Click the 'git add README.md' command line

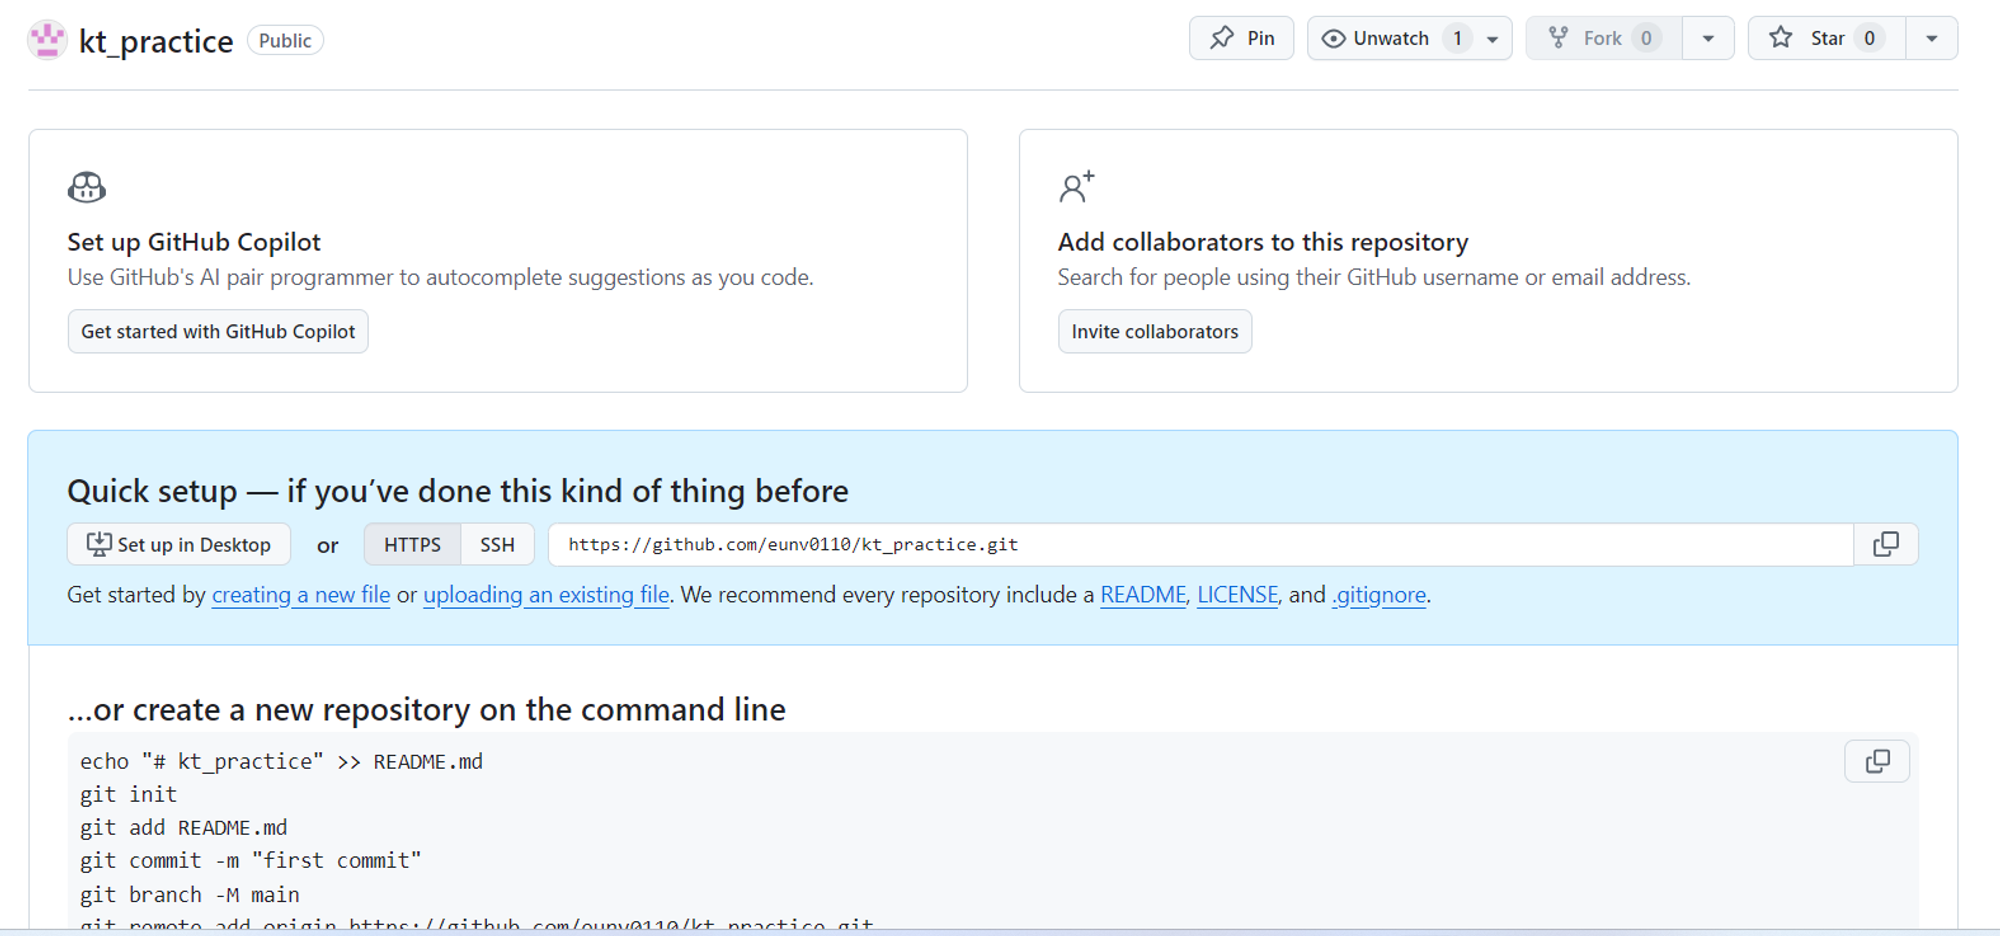tap(183, 828)
